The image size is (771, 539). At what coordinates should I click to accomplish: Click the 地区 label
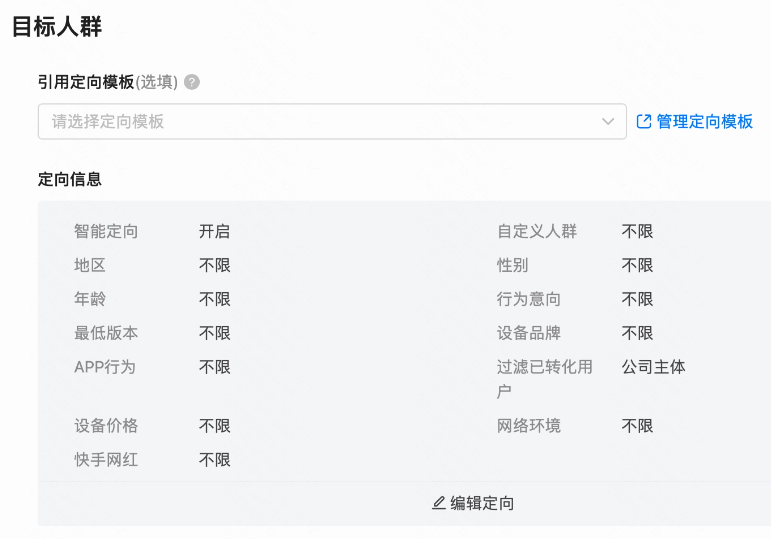click(90, 265)
